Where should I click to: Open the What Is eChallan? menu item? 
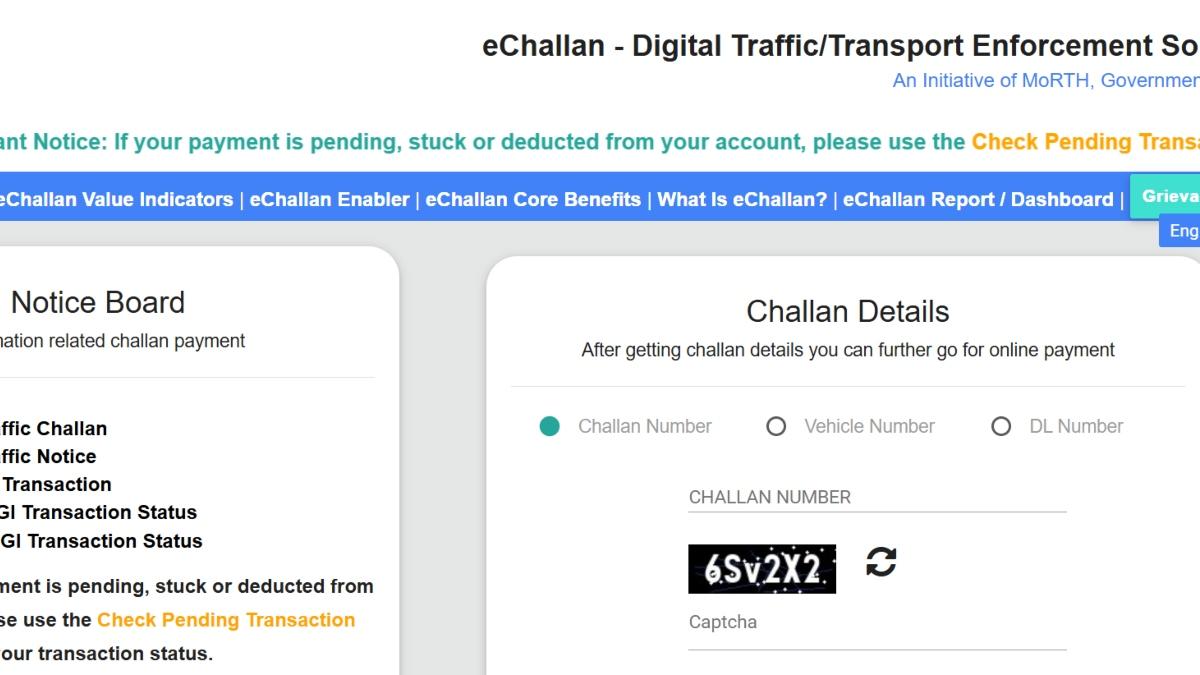[x=743, y=199]
